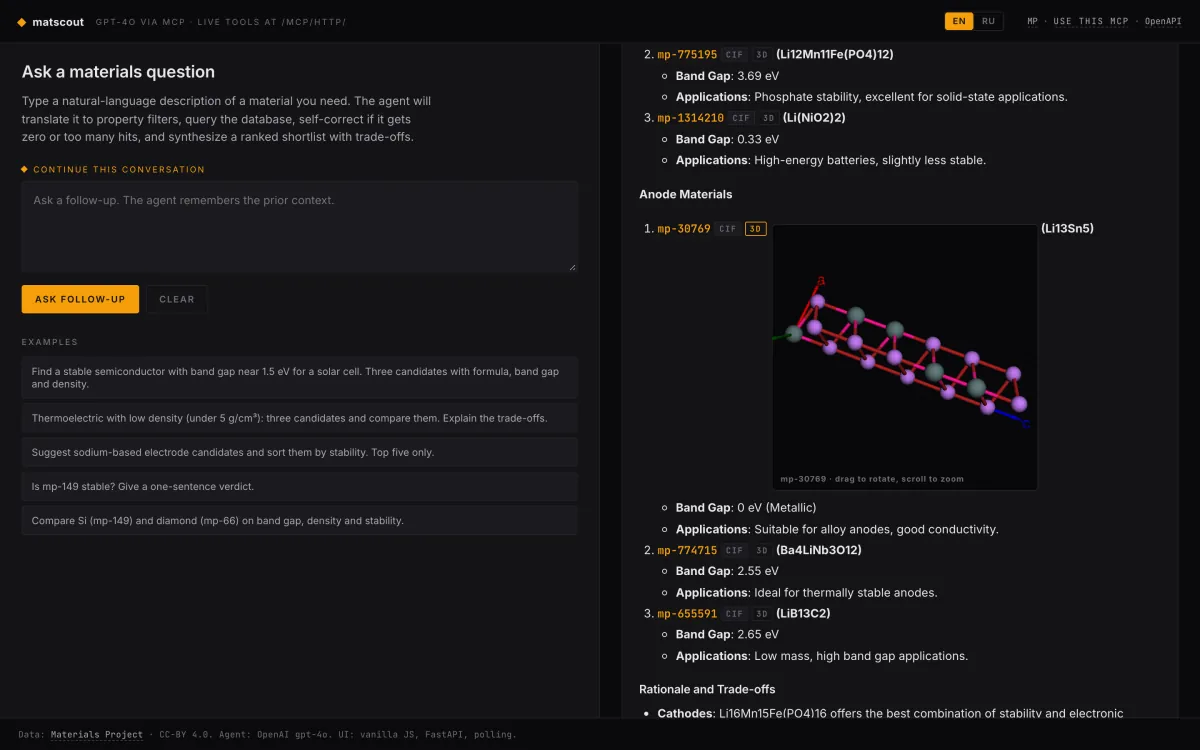This screenshot has width=1200, height=750.
Task: Download CIF for mp-655591
Action: click(x=734, y=614)
